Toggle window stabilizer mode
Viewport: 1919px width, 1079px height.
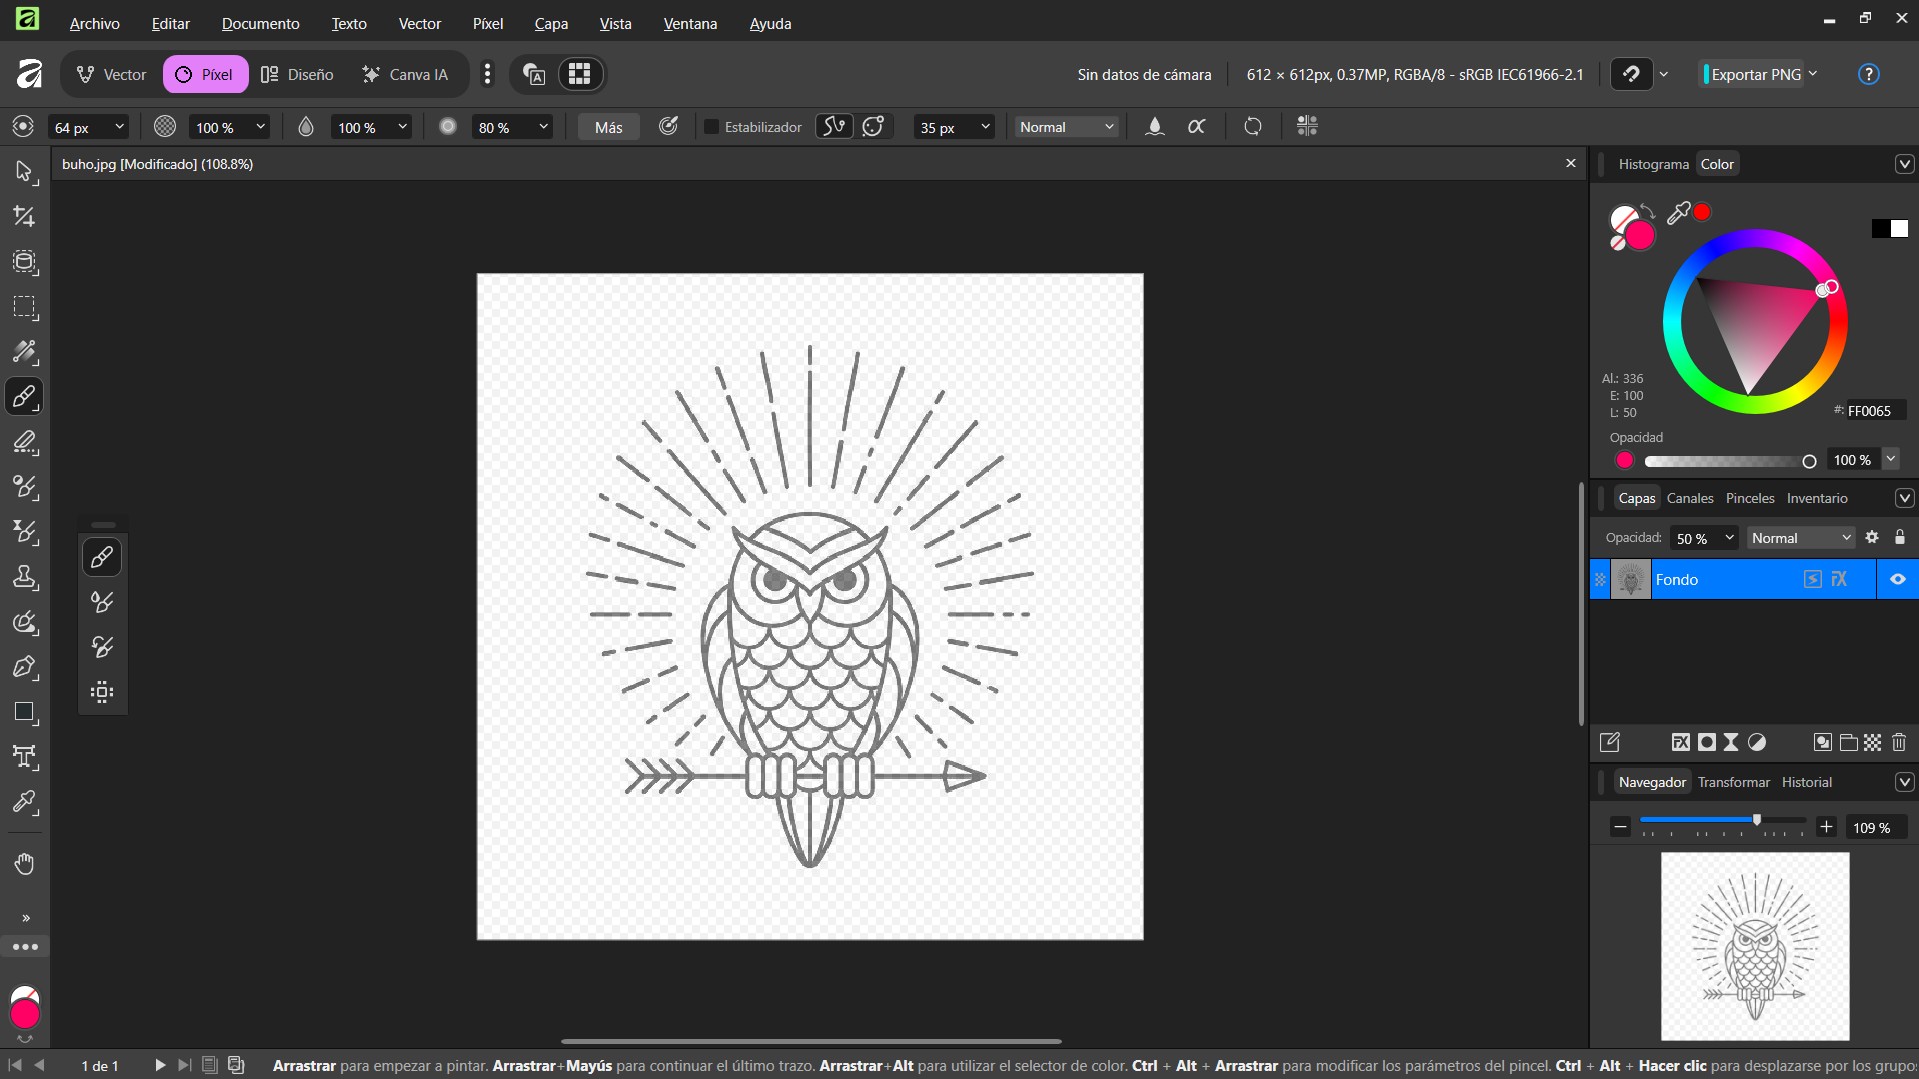pyautogui.click(x=874, y=126)
